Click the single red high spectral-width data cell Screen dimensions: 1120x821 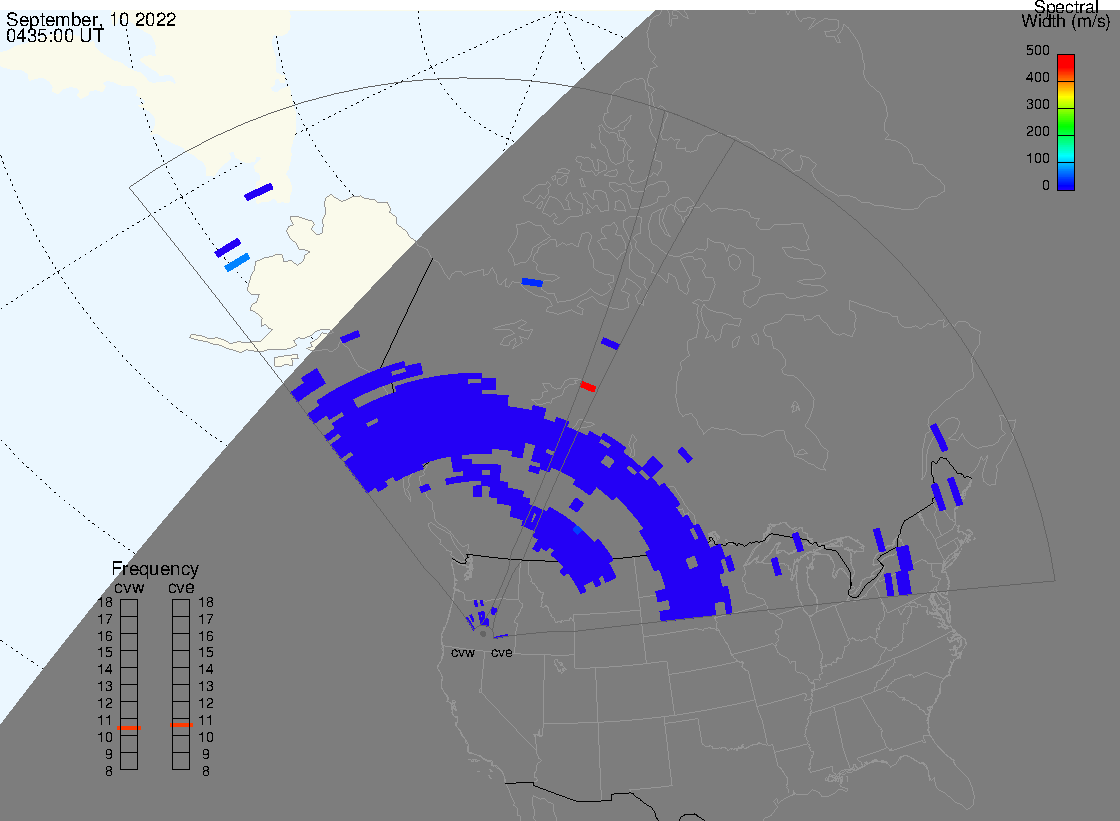pyautogui.click(x=588, y=387)
